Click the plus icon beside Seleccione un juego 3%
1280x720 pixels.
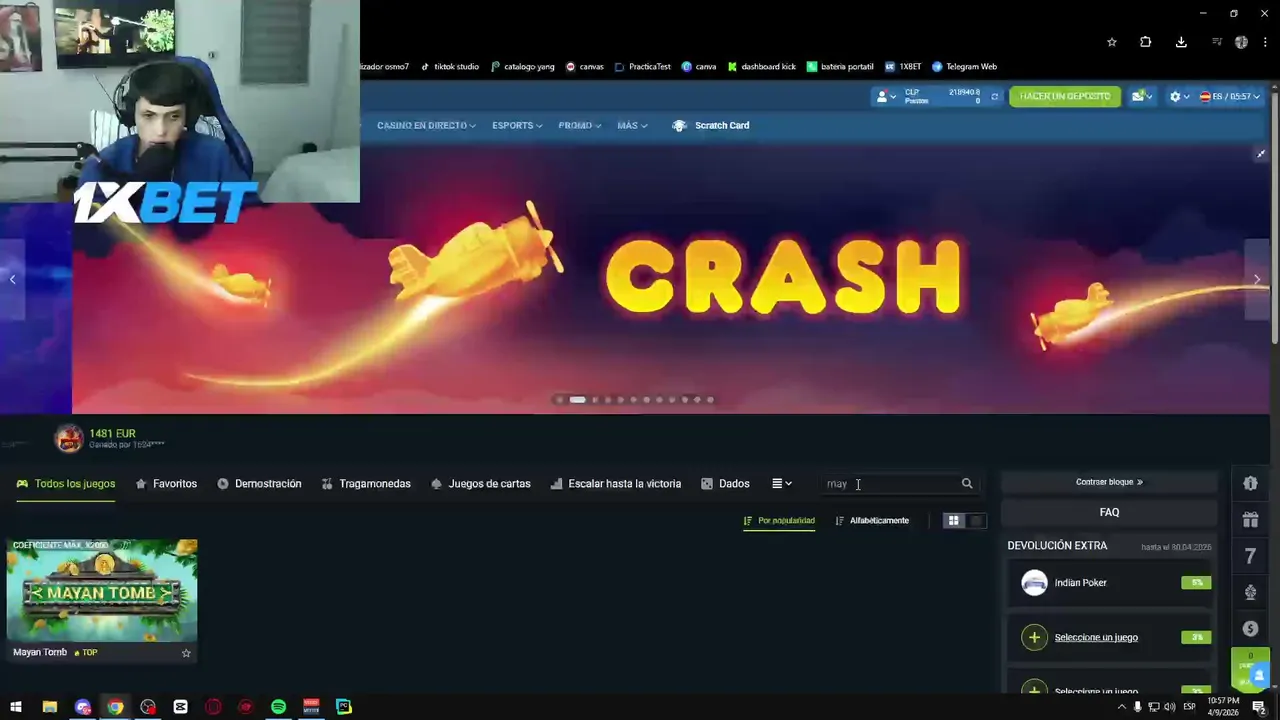pyautogui.click(x=1034, y=637)
